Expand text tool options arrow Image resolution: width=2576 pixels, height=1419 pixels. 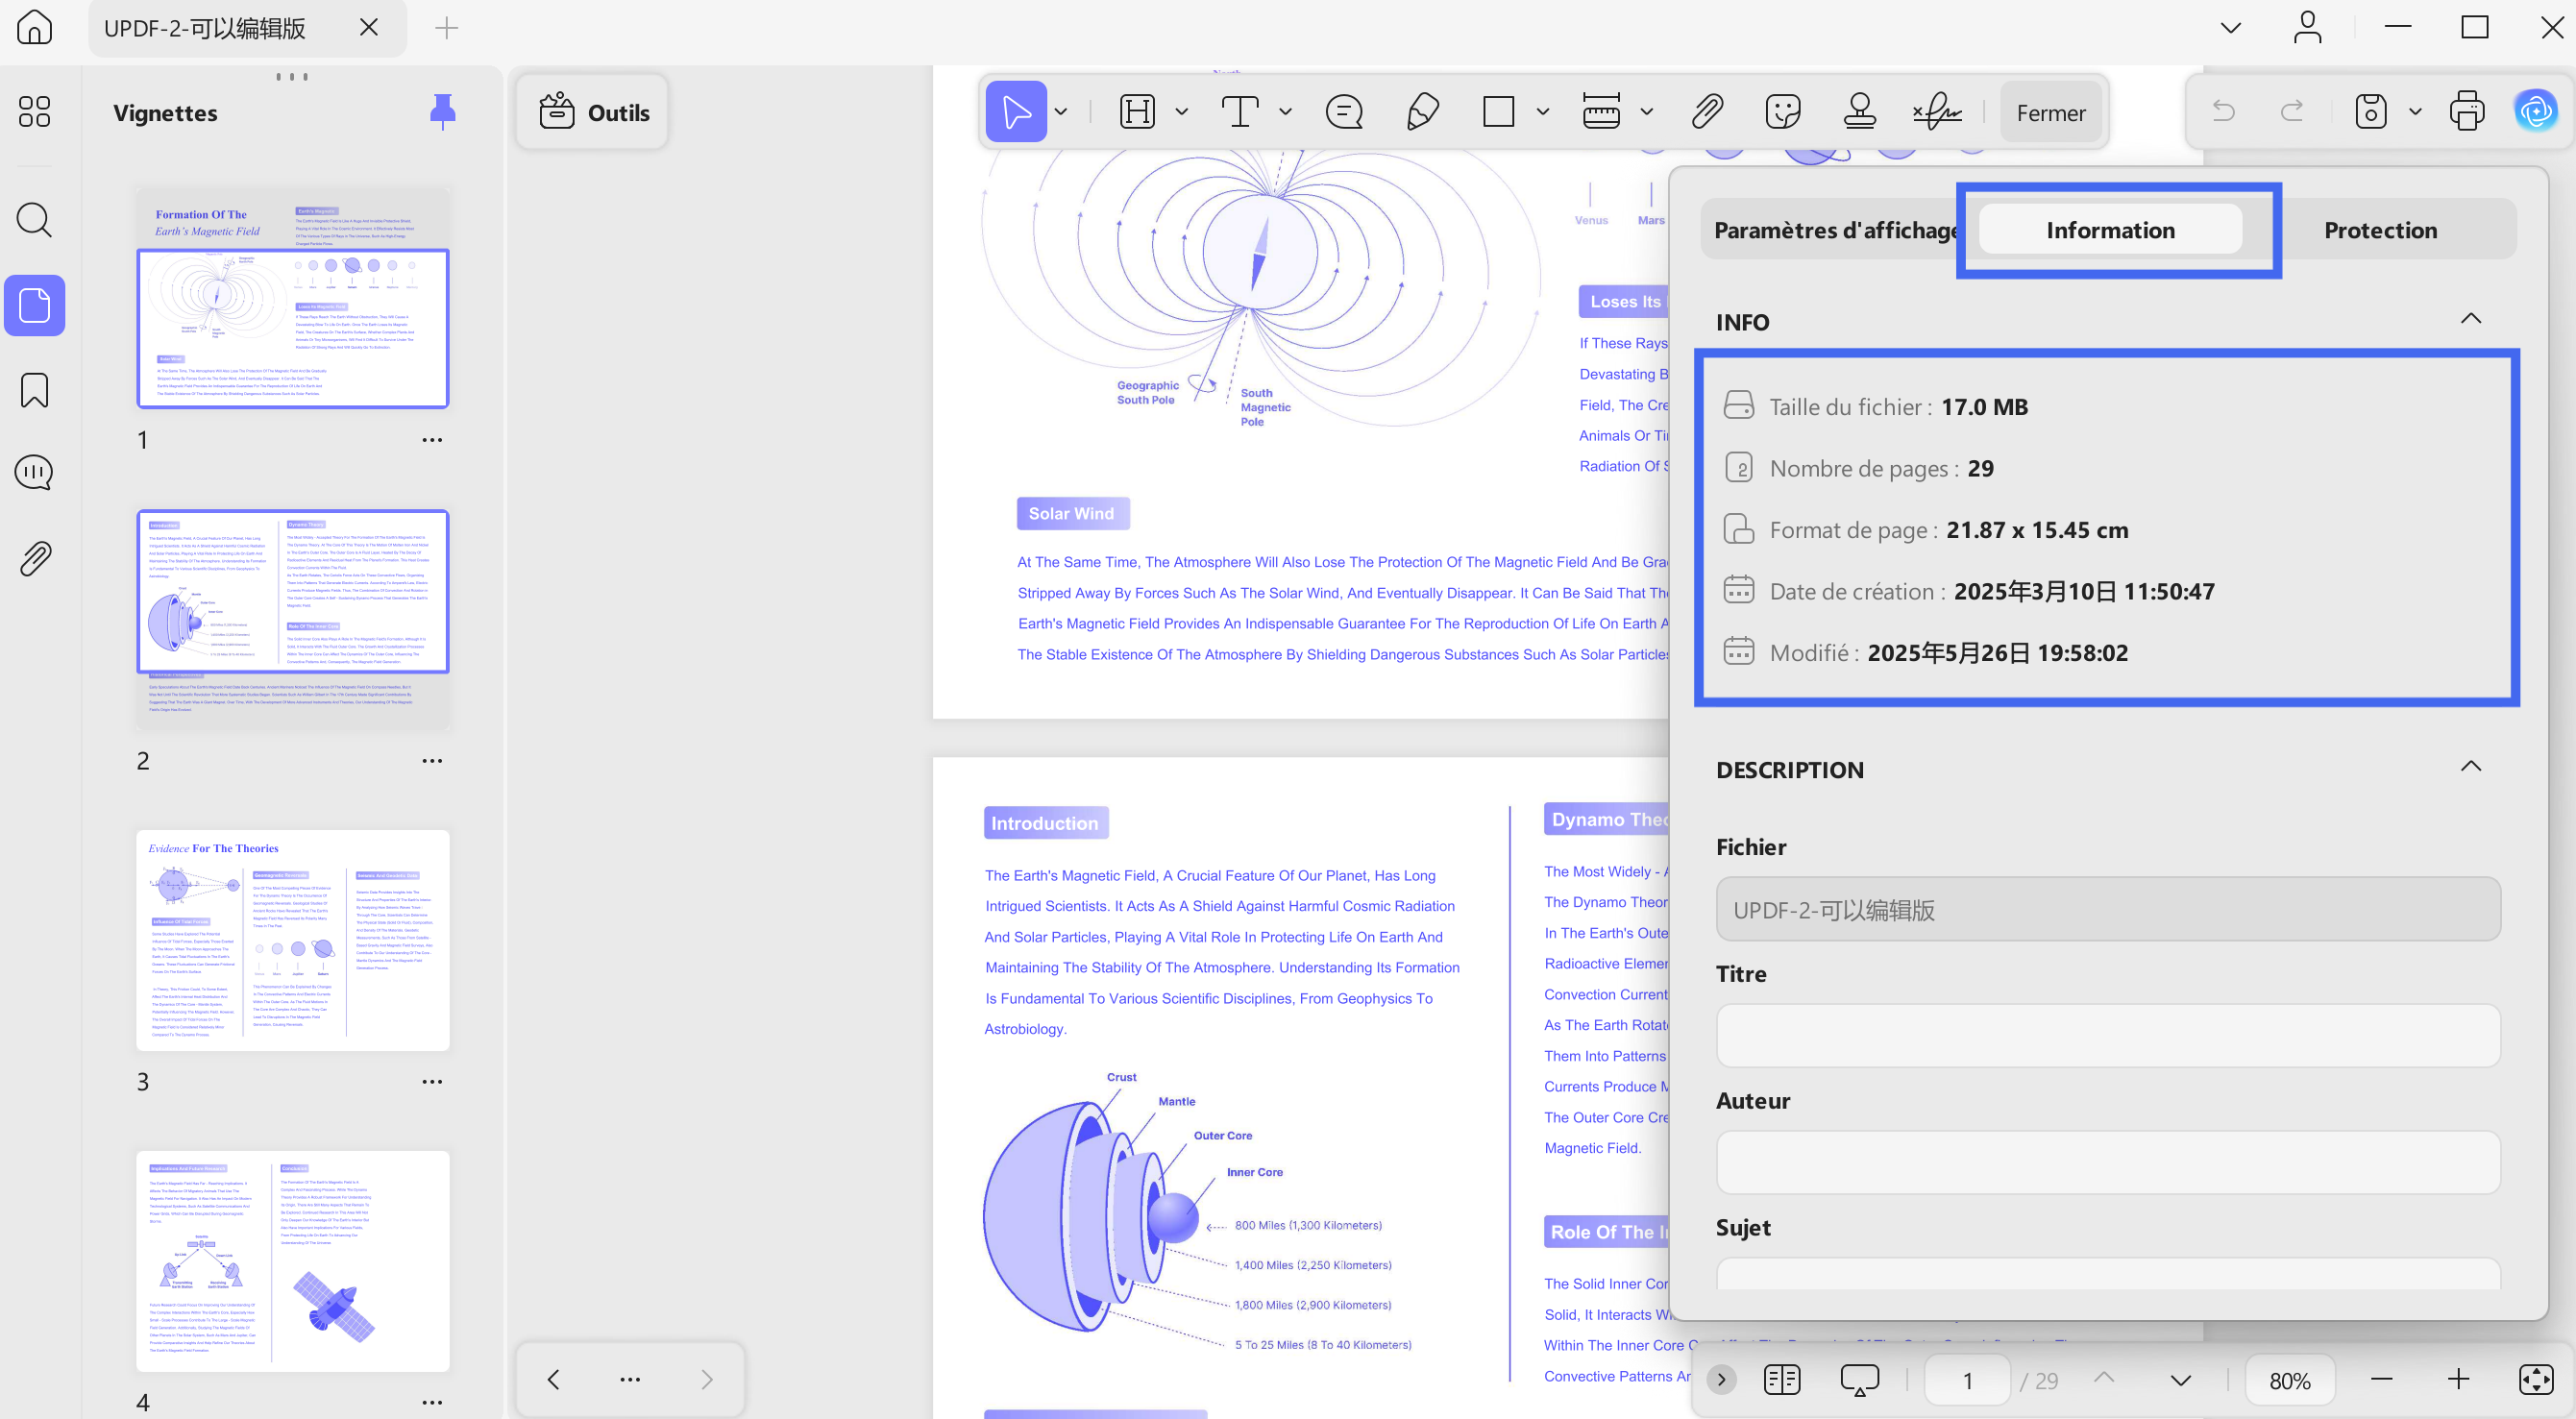coord(1285,112)
